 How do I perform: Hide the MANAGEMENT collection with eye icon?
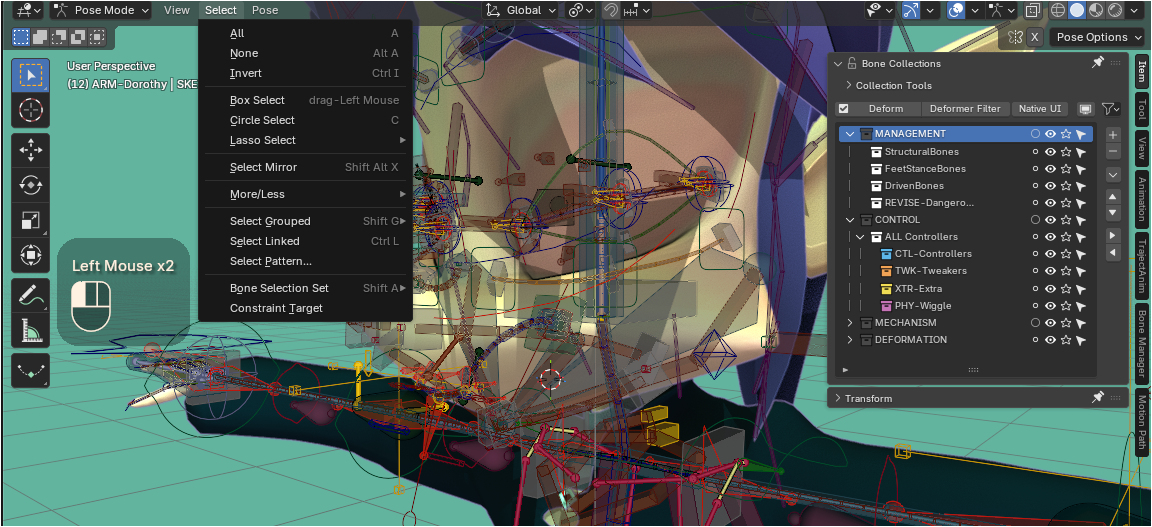[1051, 135]
